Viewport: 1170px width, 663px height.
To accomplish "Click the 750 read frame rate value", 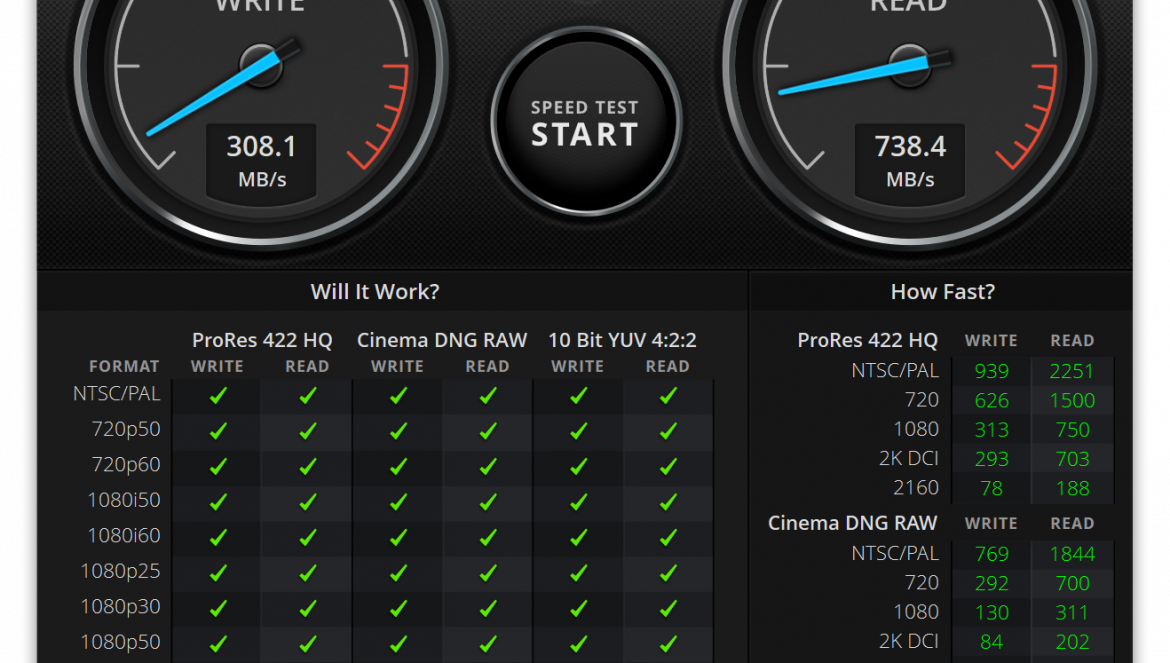I will [x=1072, y=430].
